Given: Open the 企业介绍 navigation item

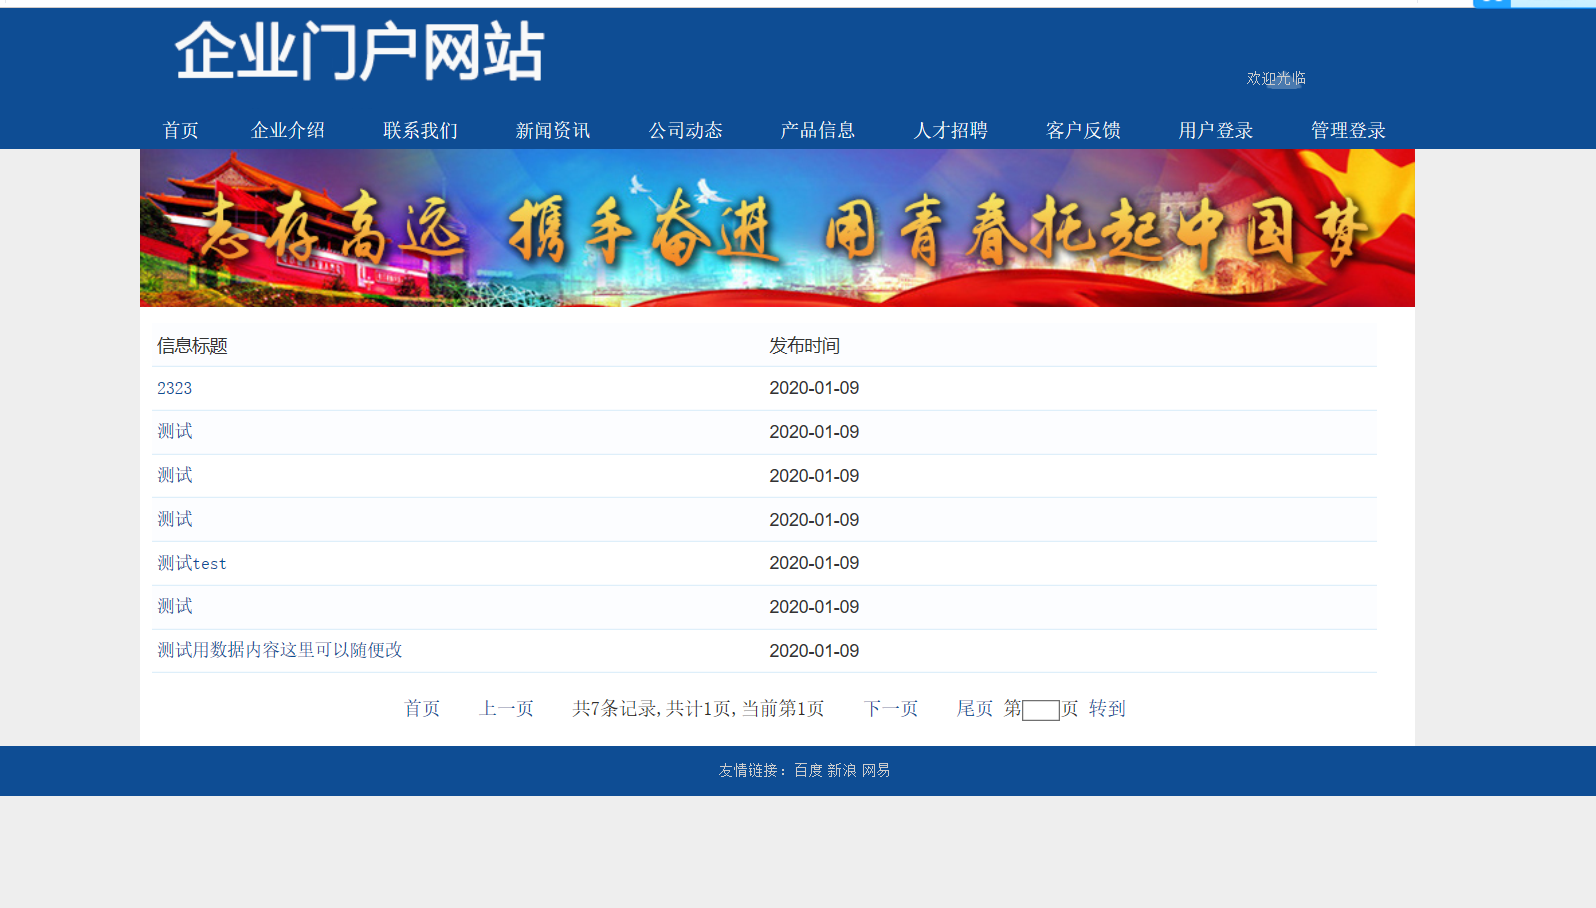Looking at the screenshot, I should pos(288,131).
